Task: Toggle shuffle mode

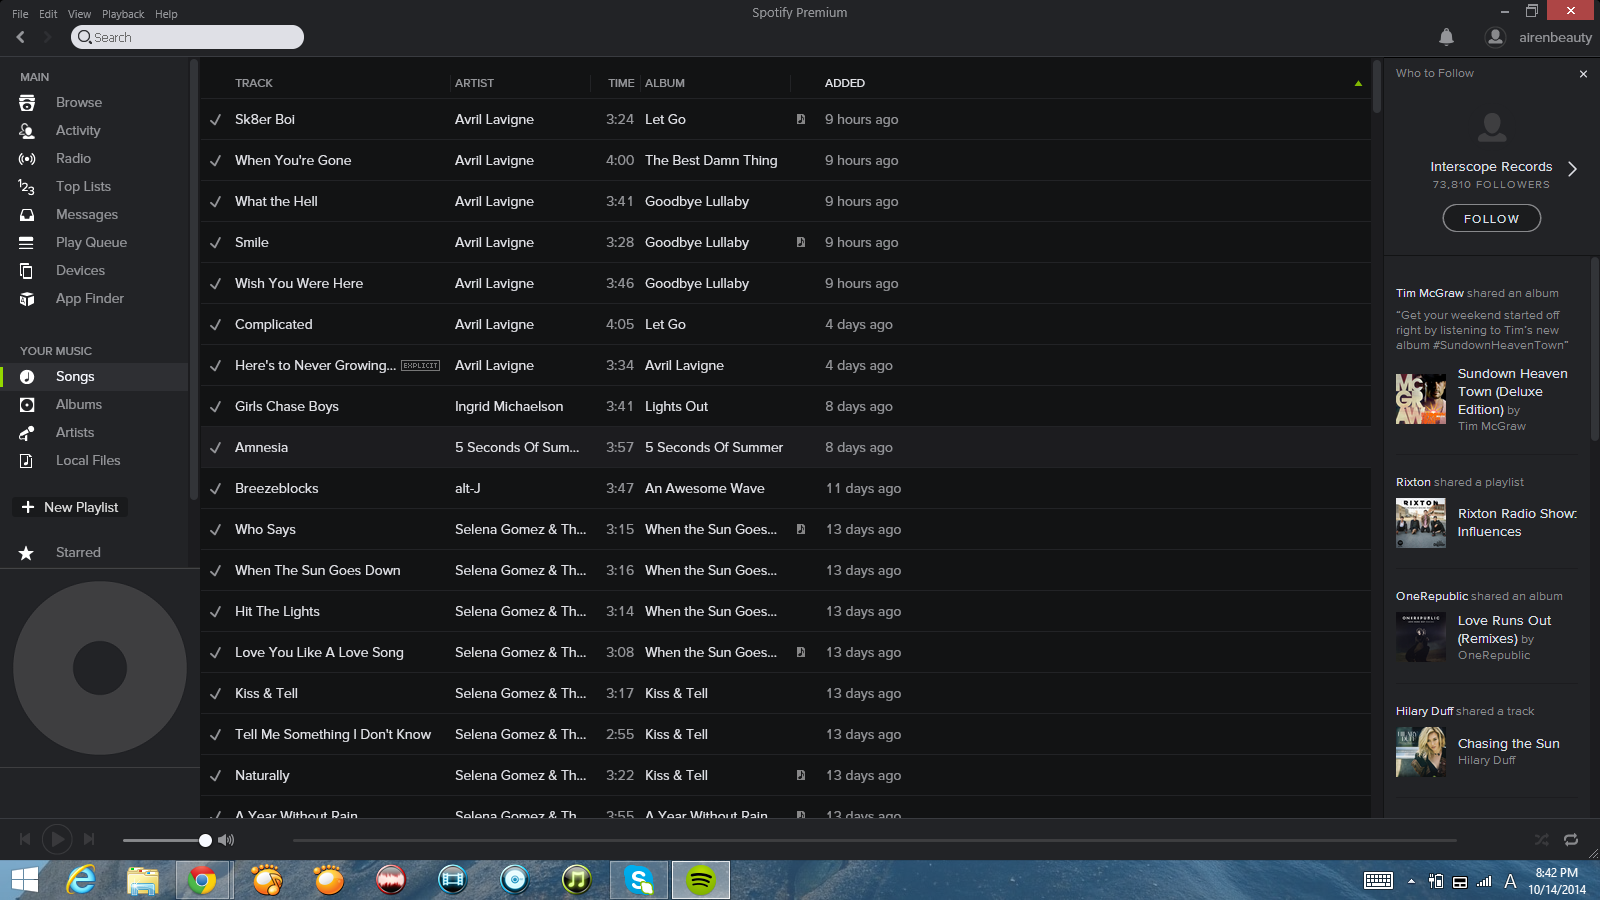Action: [x=1542, y=840]
